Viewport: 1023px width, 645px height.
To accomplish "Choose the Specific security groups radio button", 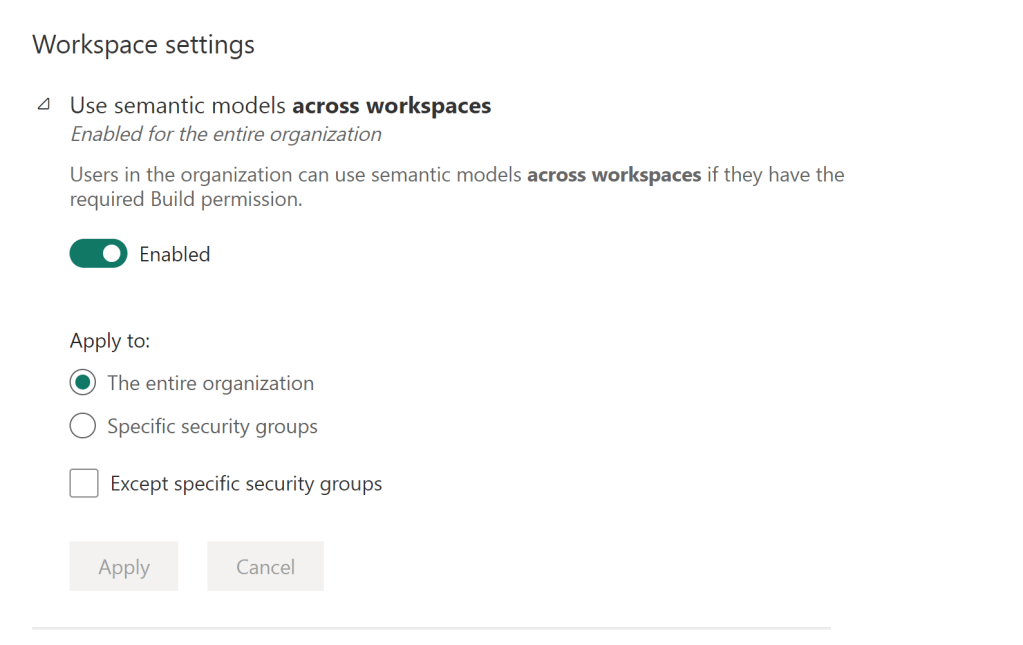I will [x=83, y=427].
